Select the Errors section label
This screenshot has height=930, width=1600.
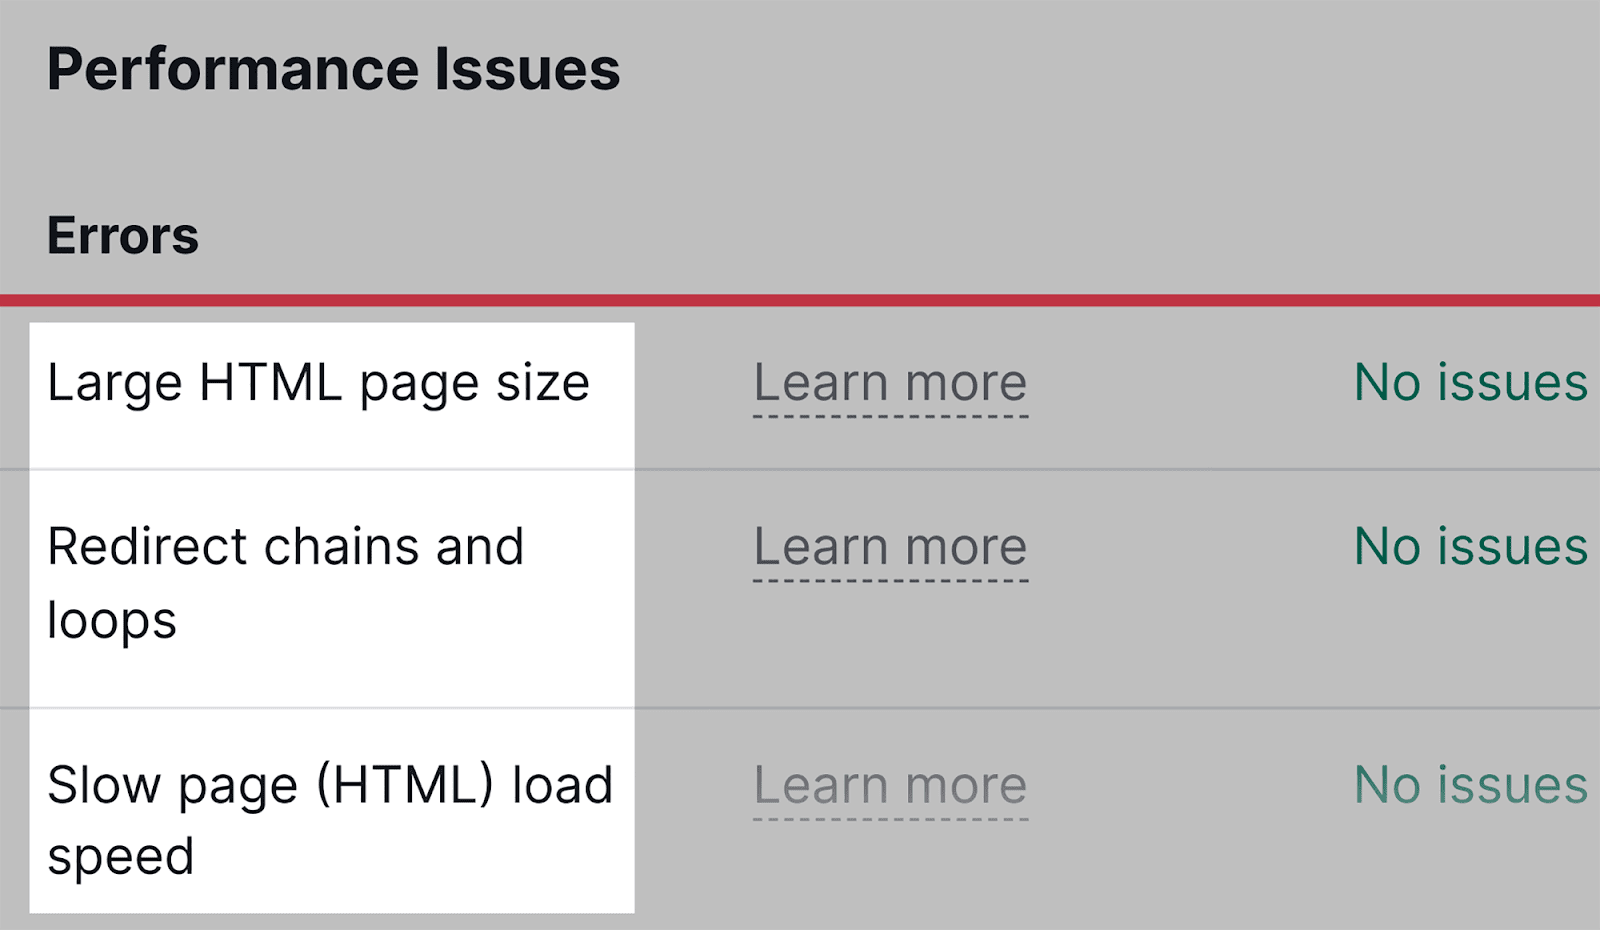click(x=123, y=236)
